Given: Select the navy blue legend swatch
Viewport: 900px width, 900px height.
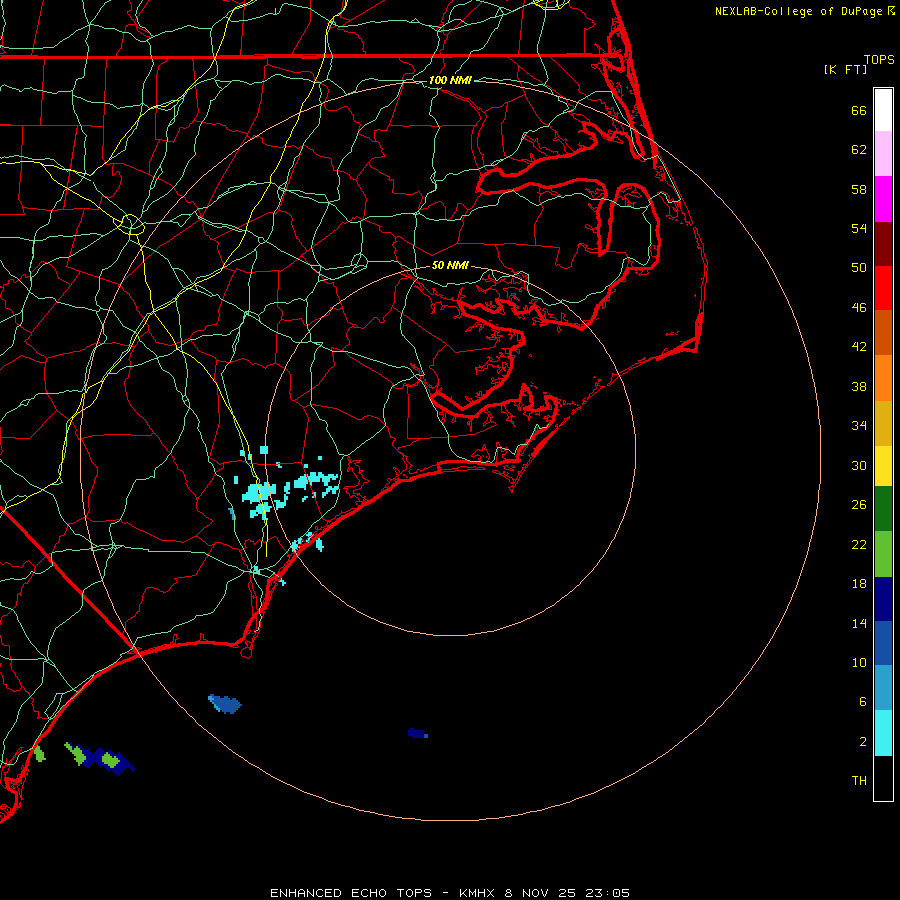Looking at the screenshot, I should (883, 599).
